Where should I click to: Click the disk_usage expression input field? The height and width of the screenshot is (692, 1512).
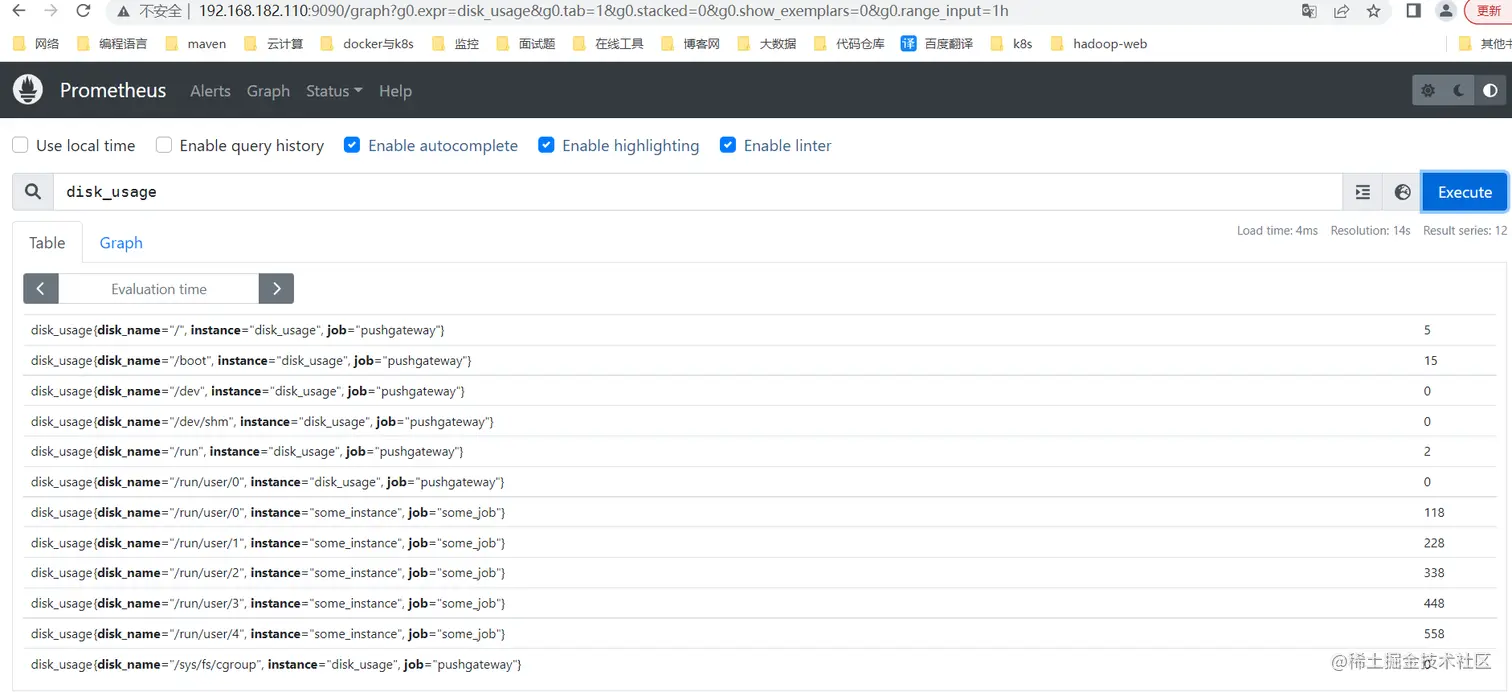(698, 192)
